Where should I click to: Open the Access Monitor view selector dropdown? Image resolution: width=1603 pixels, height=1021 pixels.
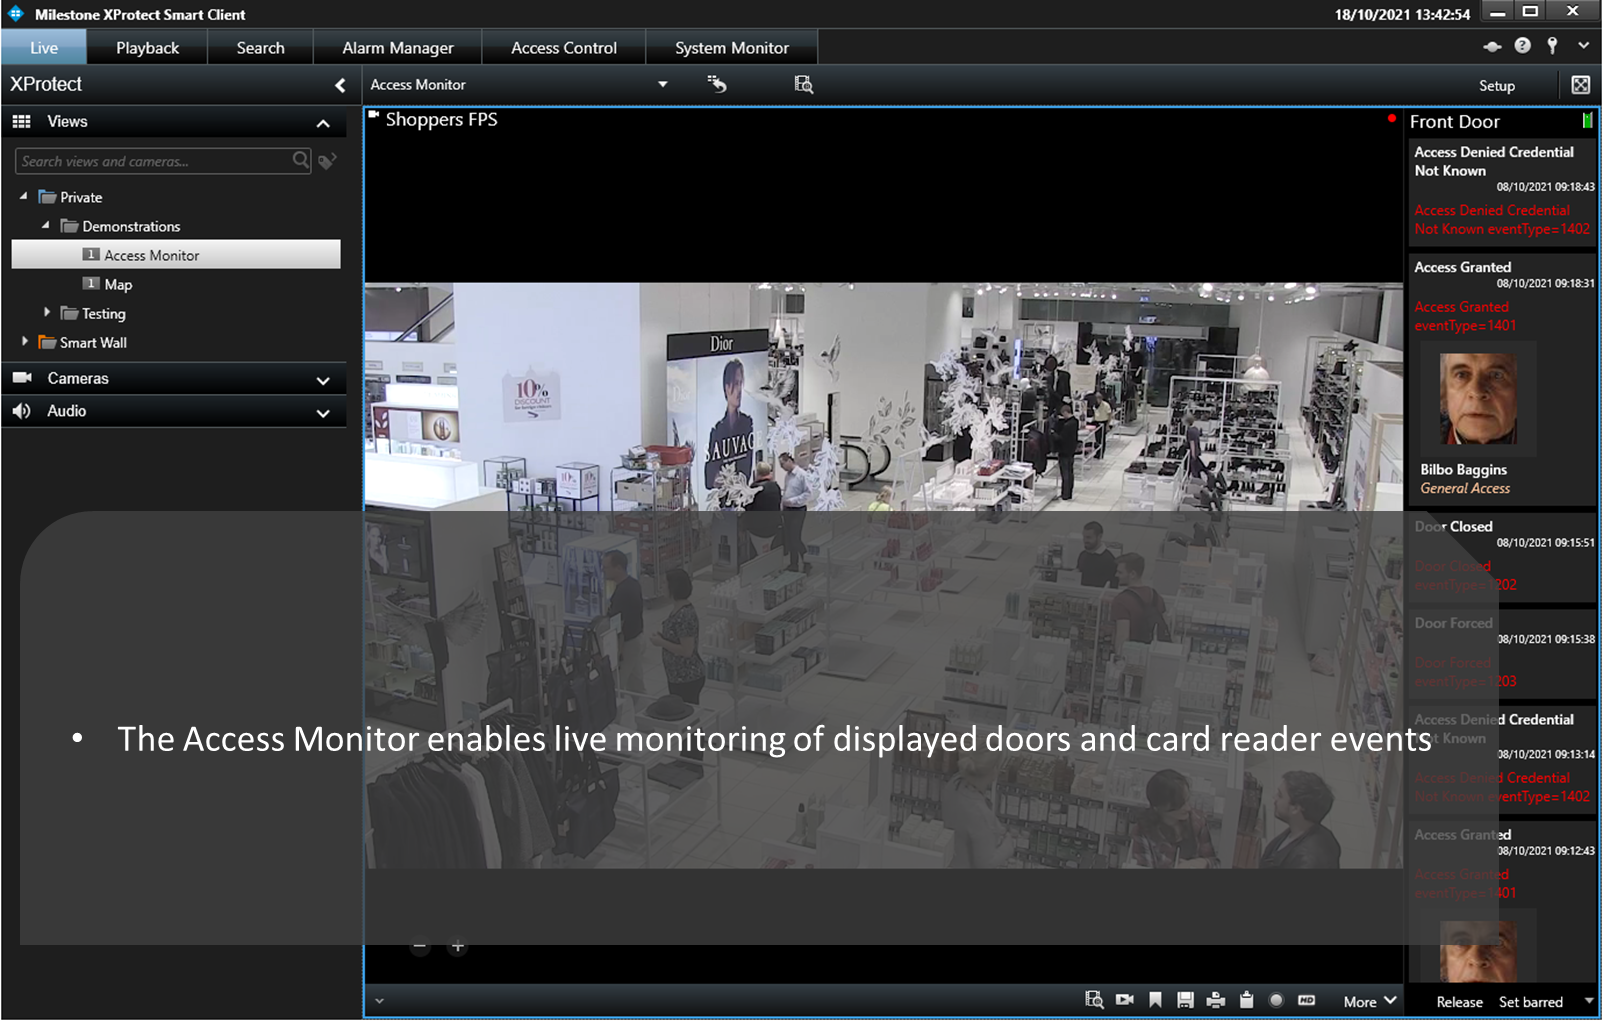[662, 85]
